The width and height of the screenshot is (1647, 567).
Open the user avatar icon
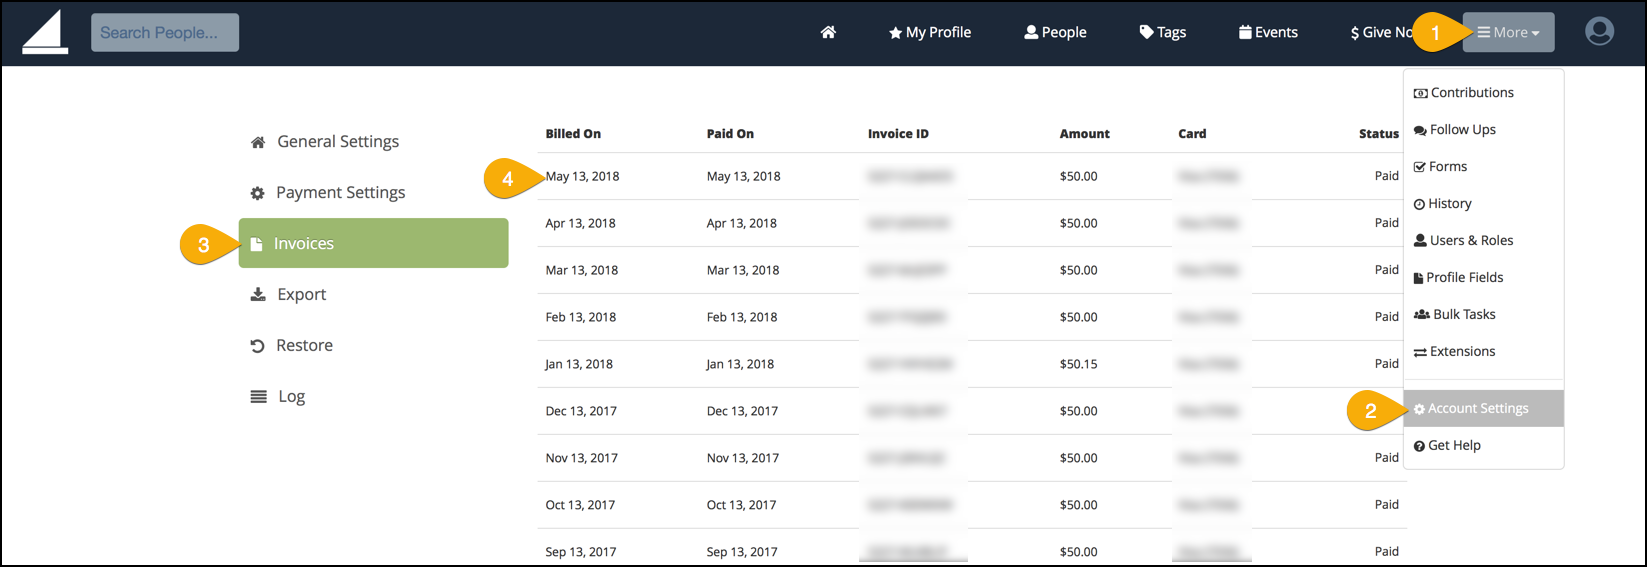1599,32
